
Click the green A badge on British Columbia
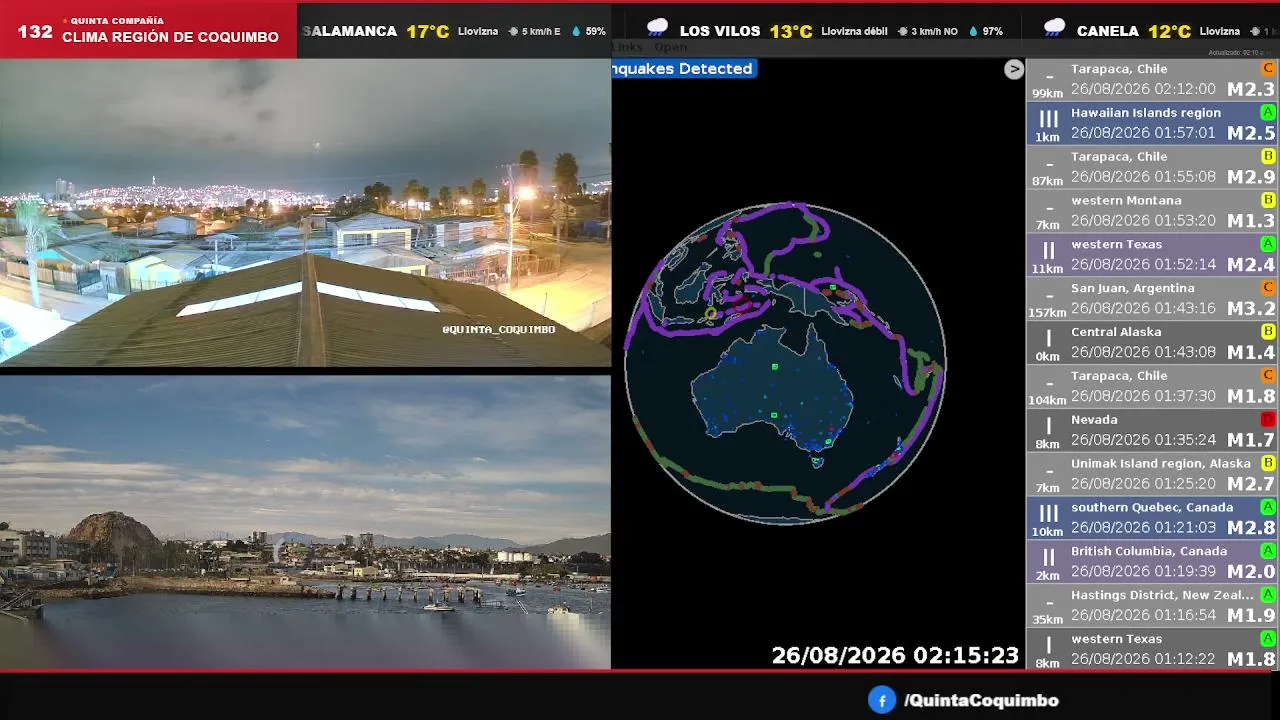(1268, 551)
